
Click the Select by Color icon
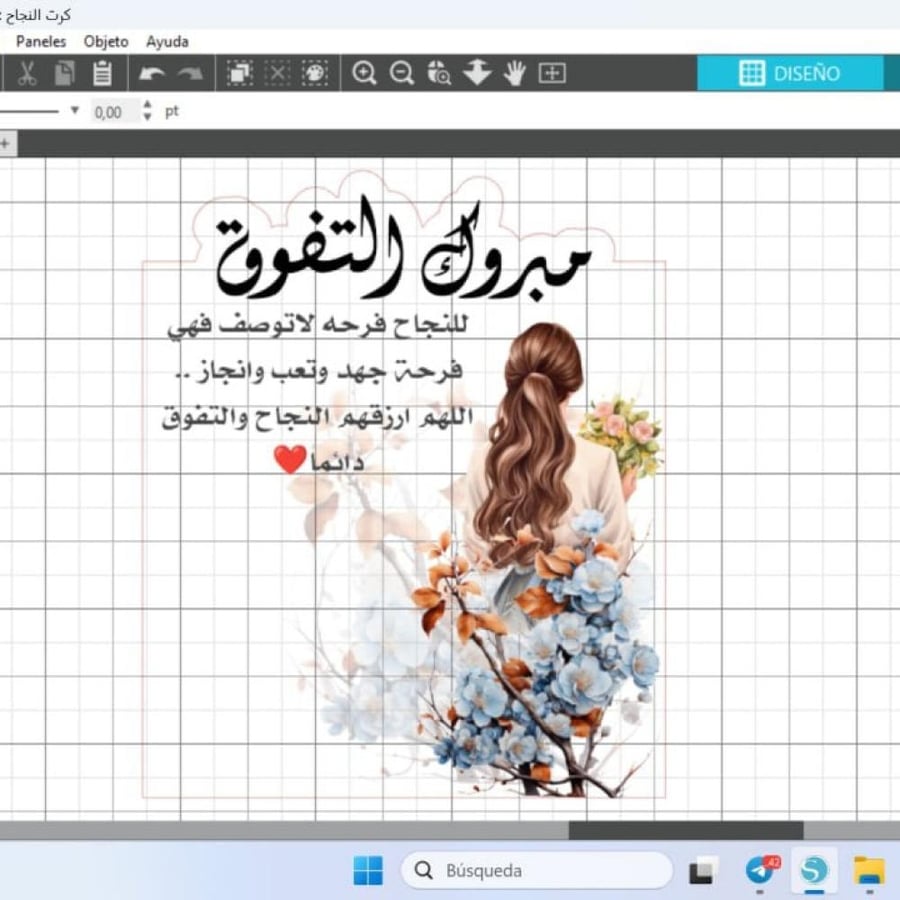(x=315, y=73)
